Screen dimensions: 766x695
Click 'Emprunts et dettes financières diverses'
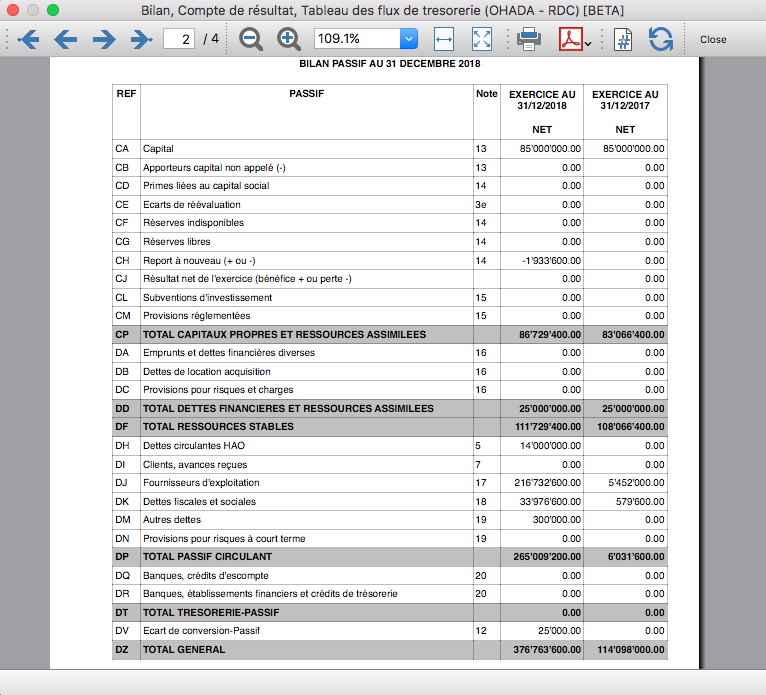click(x=229, y=353)
